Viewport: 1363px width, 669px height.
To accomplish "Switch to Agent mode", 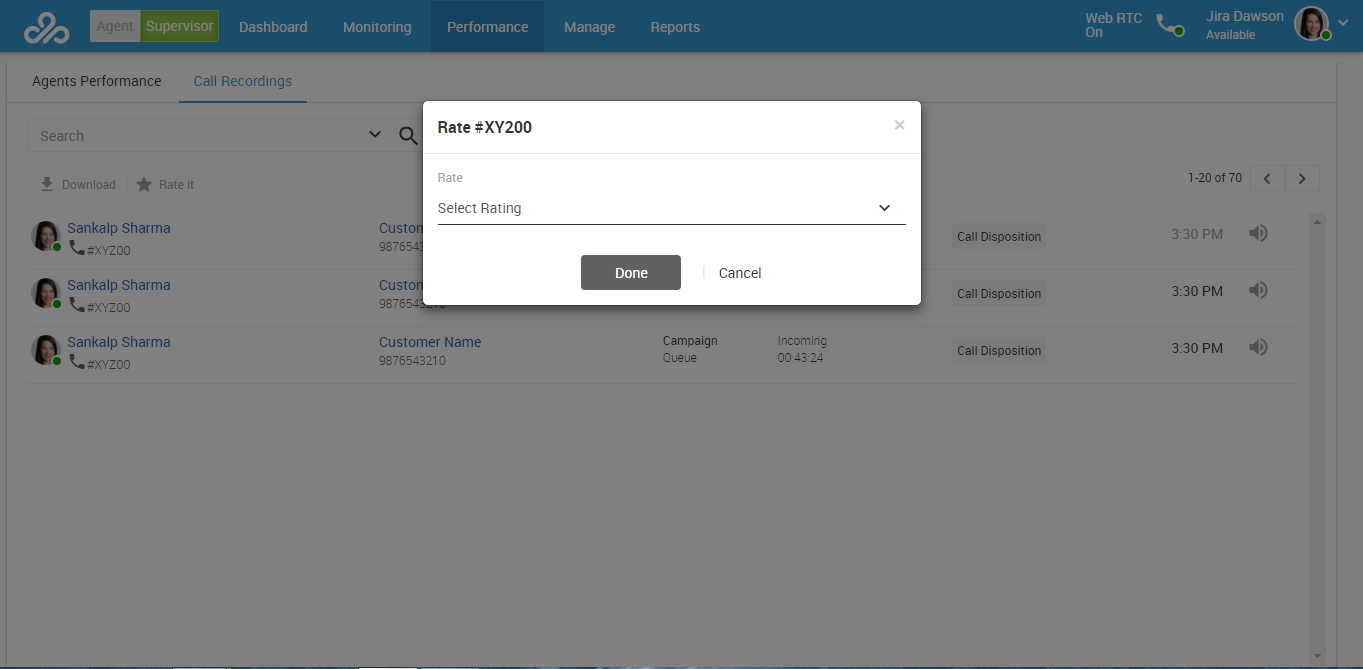I will click(x=115, y=26).
